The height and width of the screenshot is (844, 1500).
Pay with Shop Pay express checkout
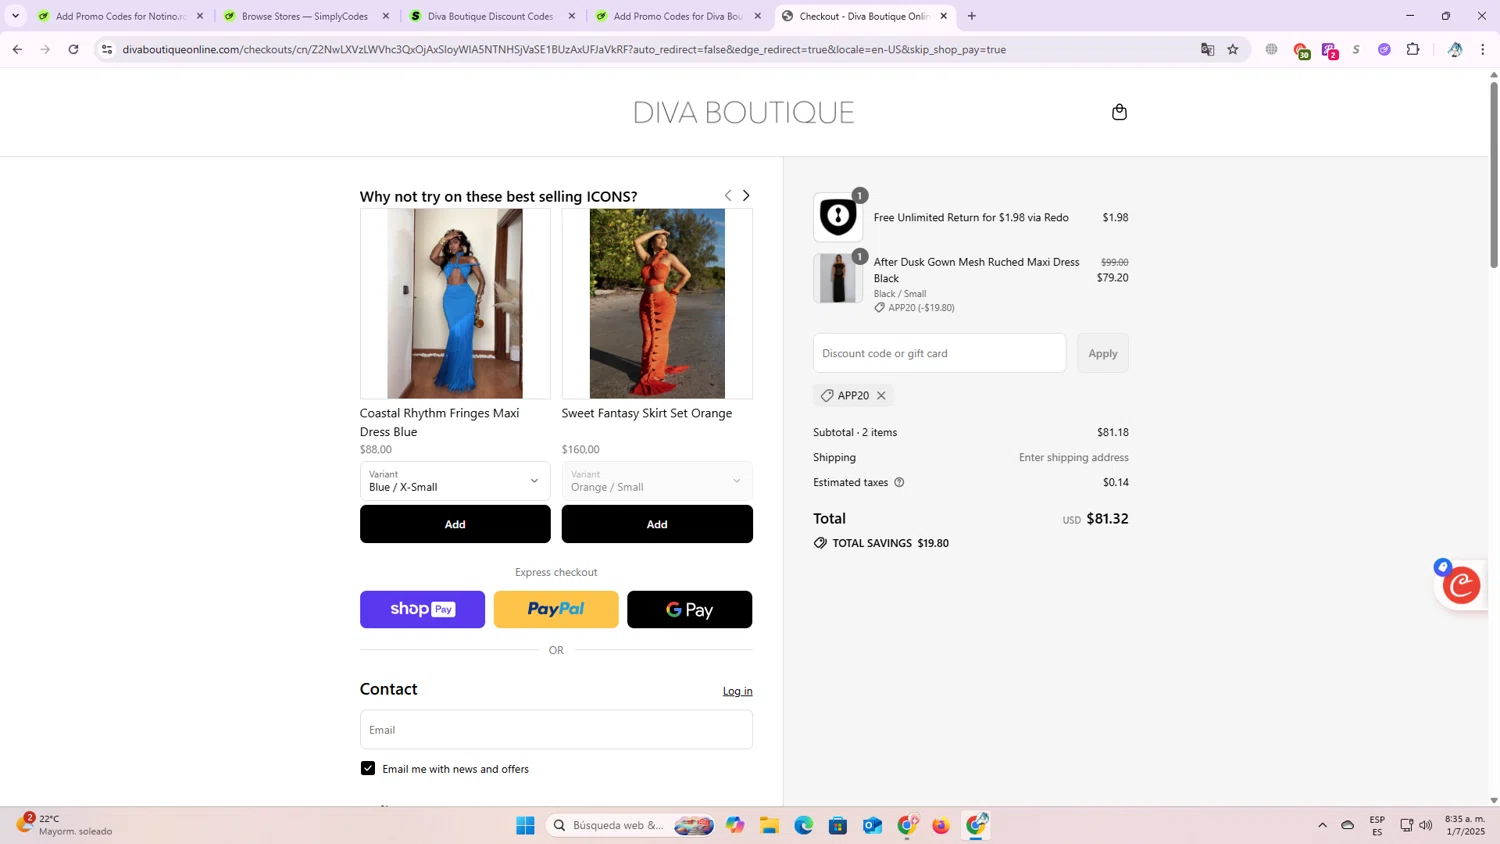(x=422, y=609)
